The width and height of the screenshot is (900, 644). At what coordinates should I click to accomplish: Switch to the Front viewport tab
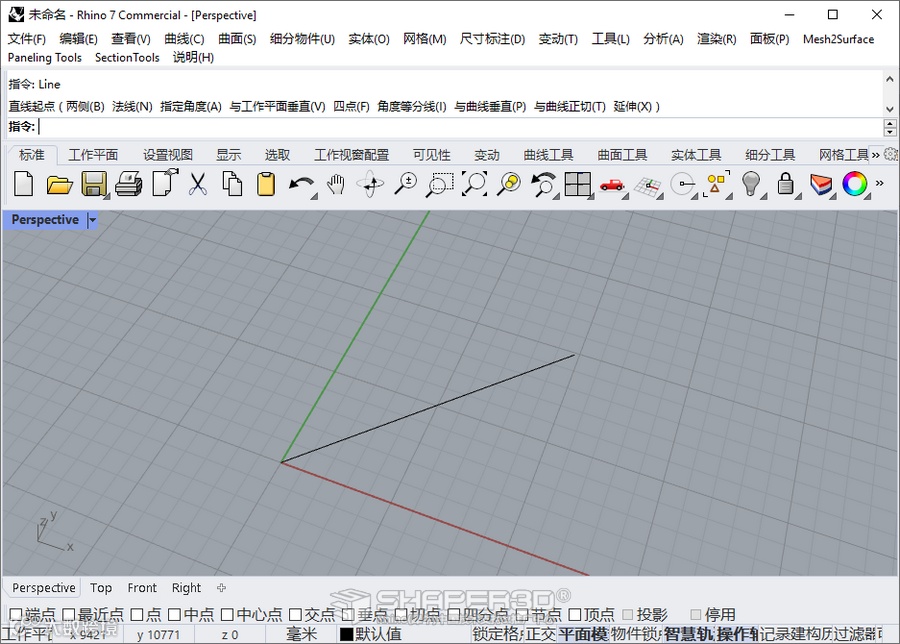[x=142, y=588]
